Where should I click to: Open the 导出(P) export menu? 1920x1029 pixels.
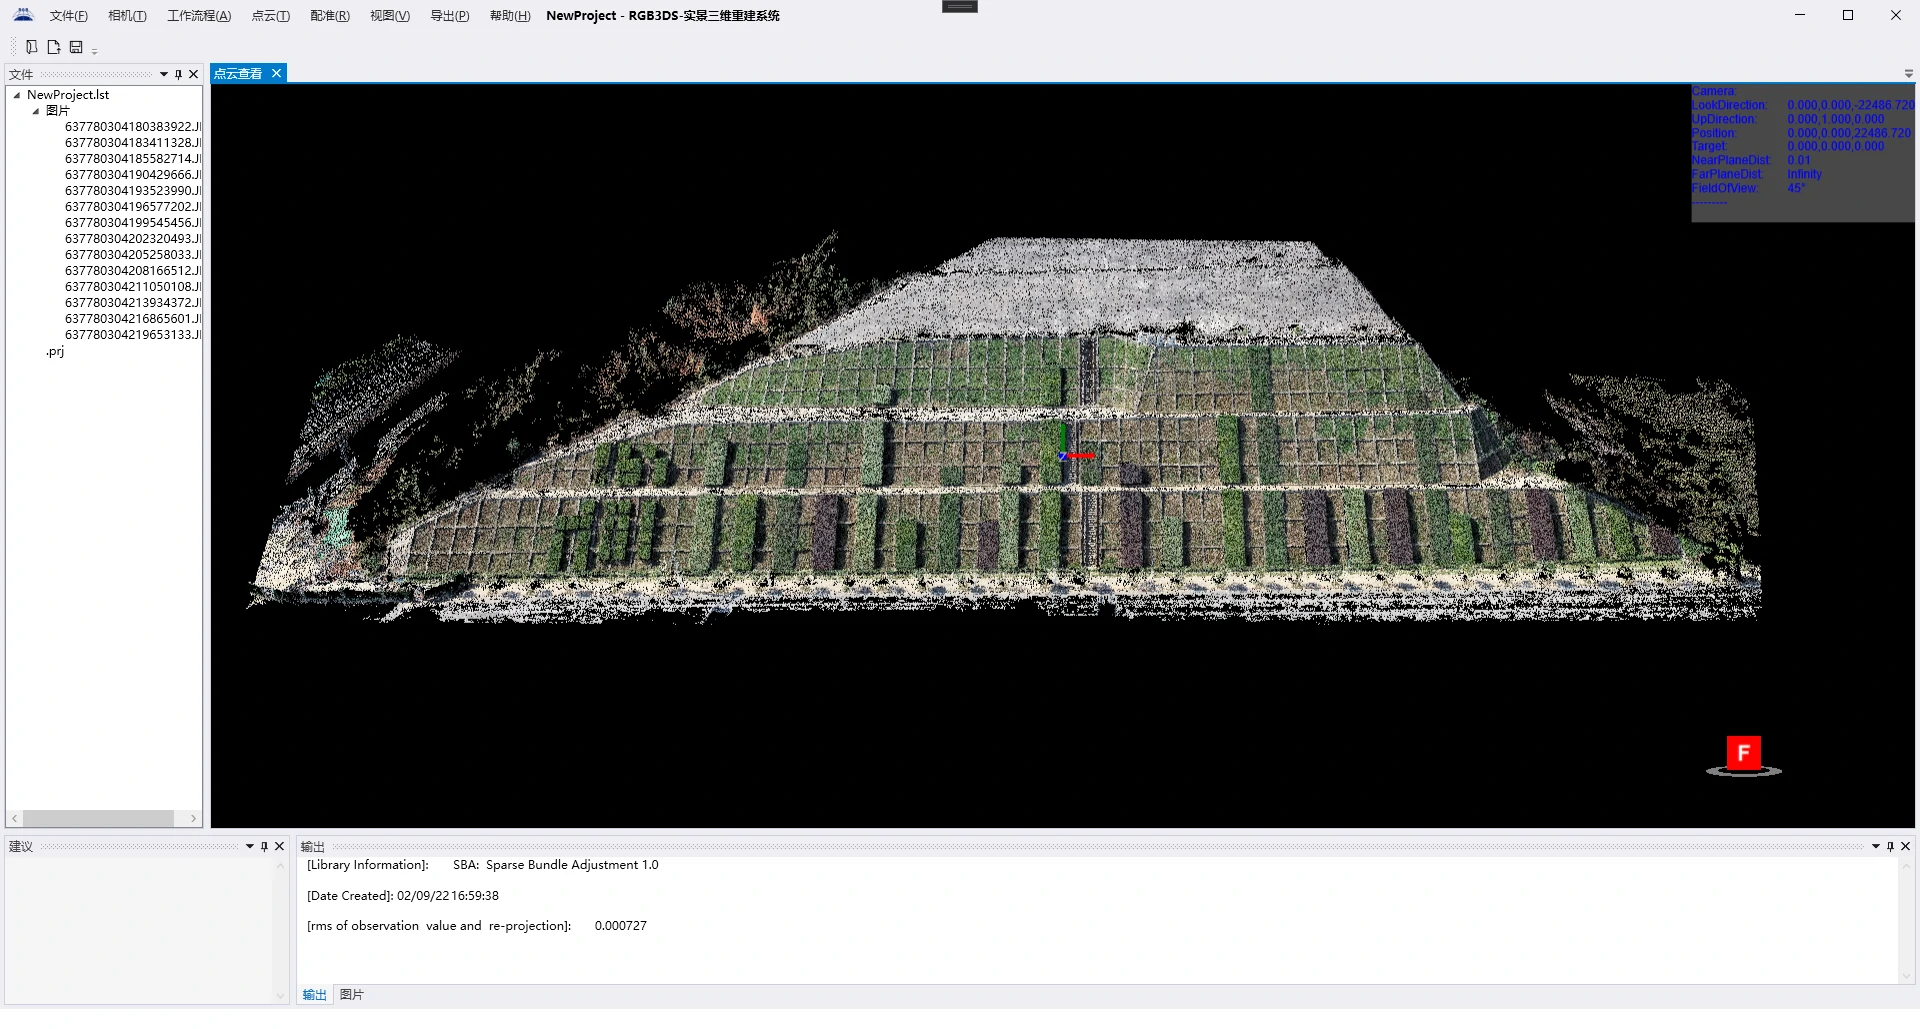coord(449,16)
